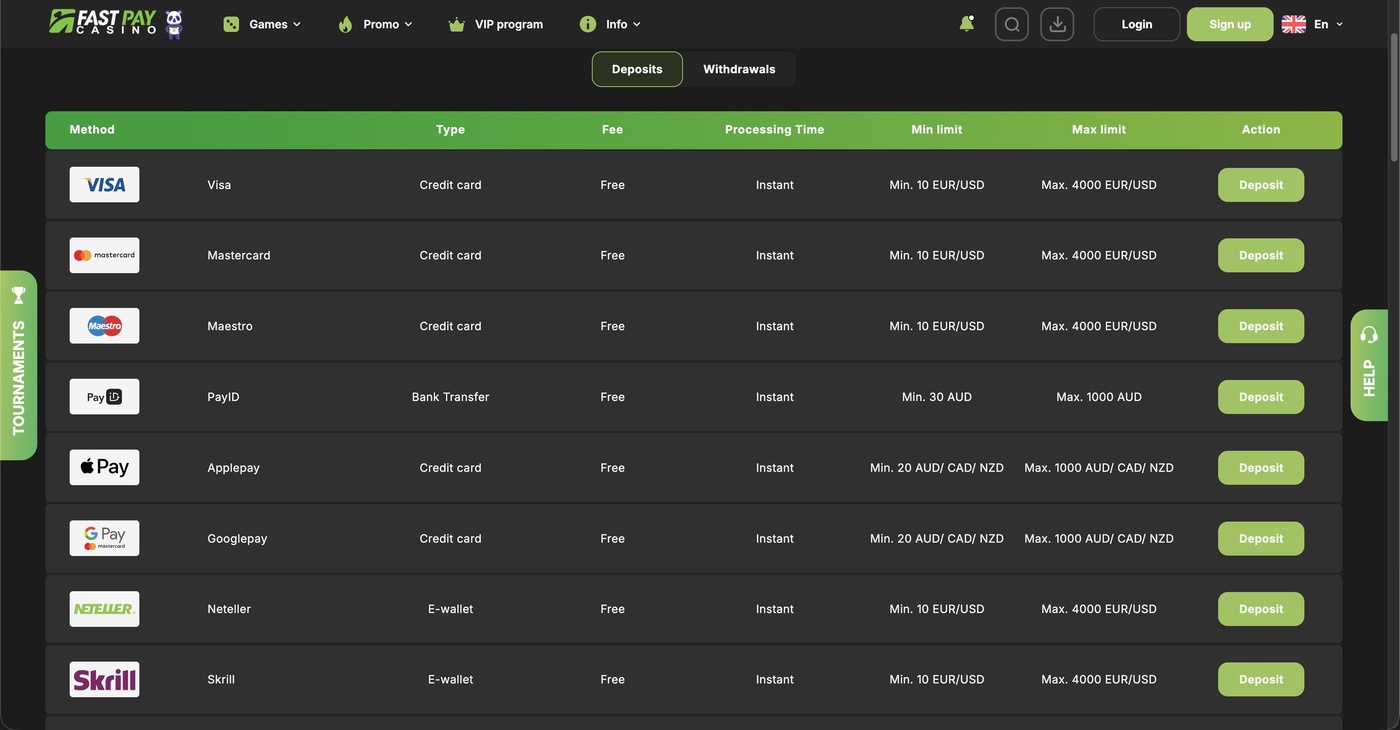Screen dimensions: 1400x730
Task: Click the Promo flame icon
Action: point(346,24)
